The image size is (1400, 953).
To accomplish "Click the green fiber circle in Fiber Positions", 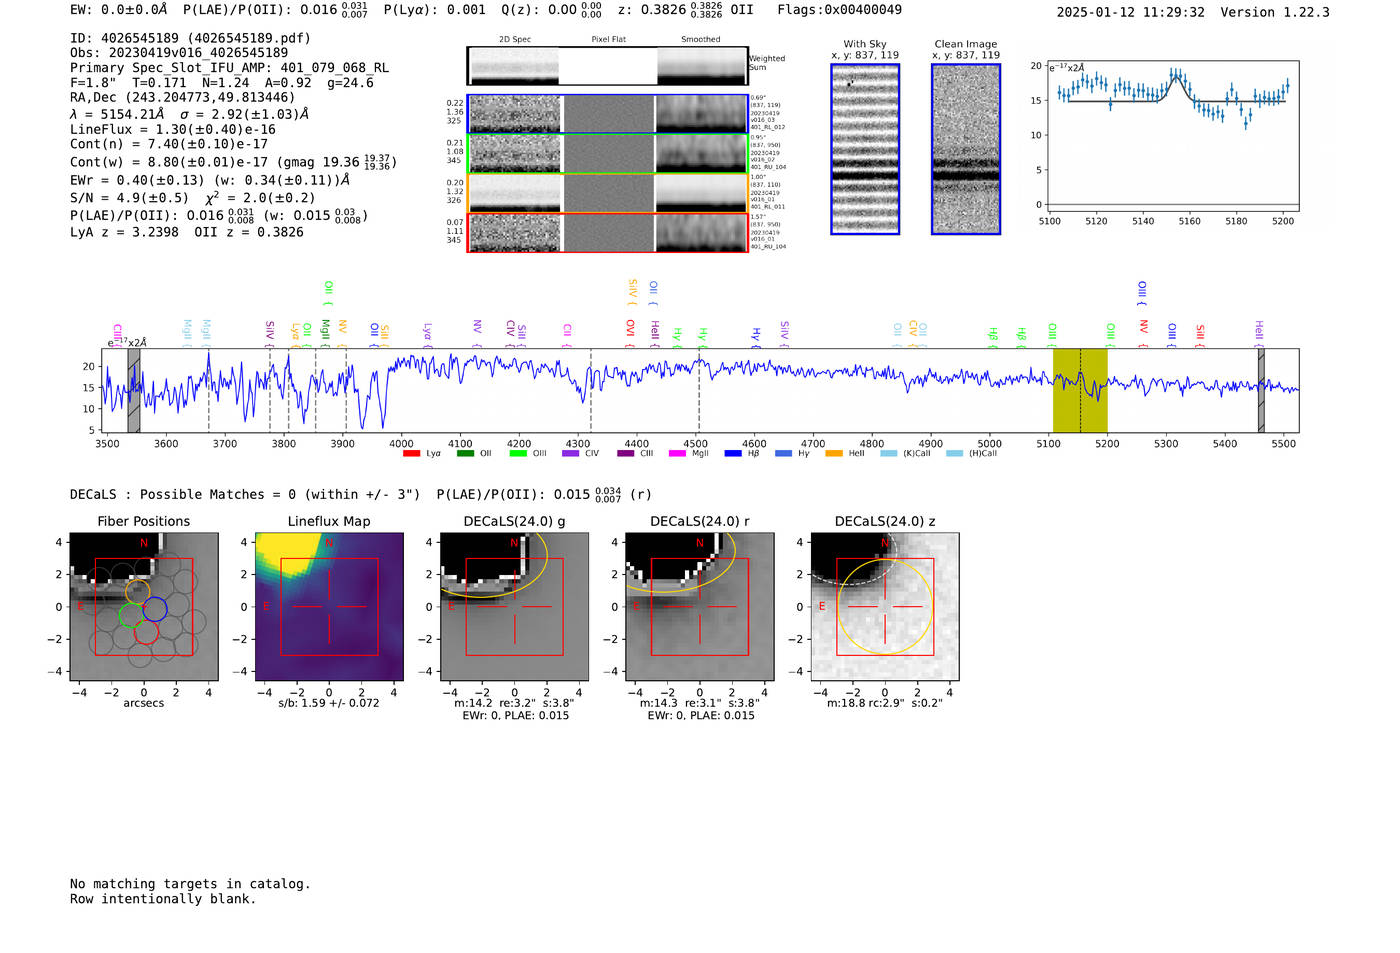I will (131, 615).
